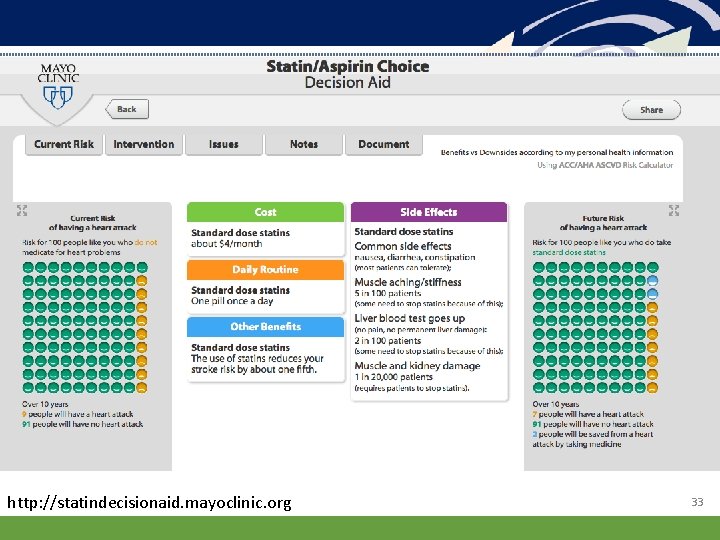
Task: Open the Current Risk tab
Action: point(64,145)
